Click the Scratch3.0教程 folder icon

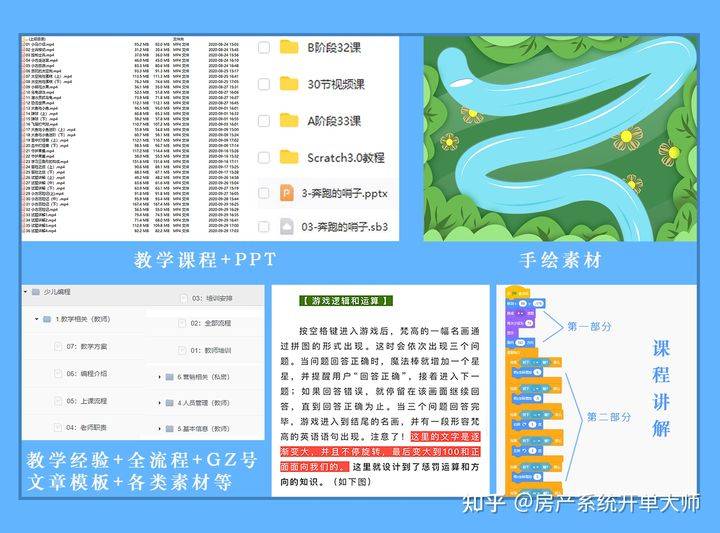289,157
